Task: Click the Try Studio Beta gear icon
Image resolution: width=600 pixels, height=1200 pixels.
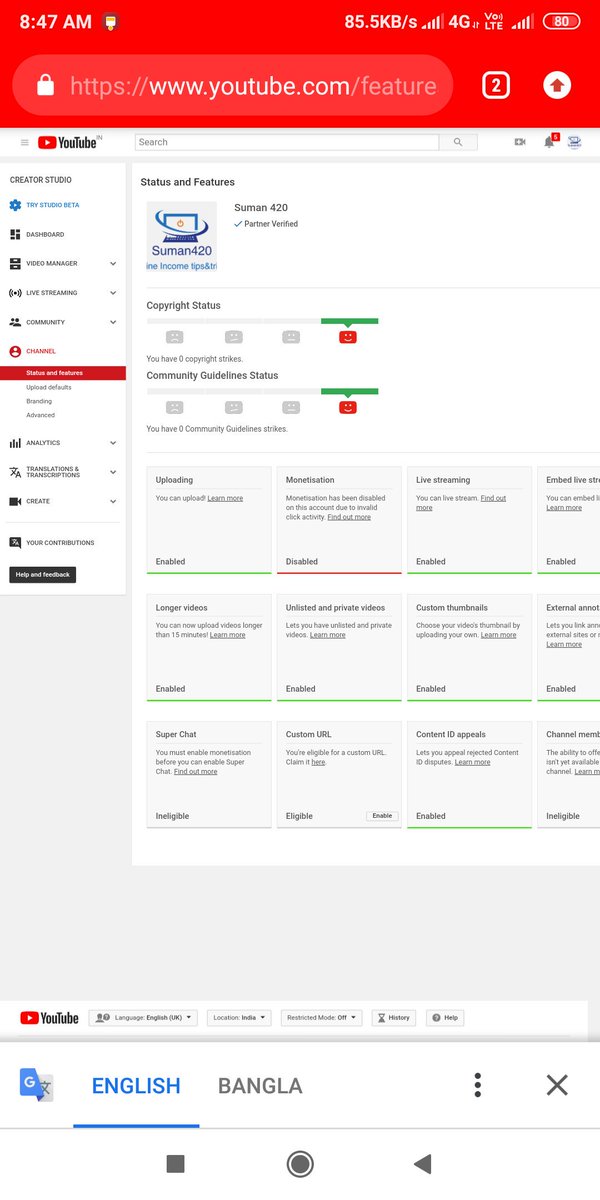Action: point(15,205)
